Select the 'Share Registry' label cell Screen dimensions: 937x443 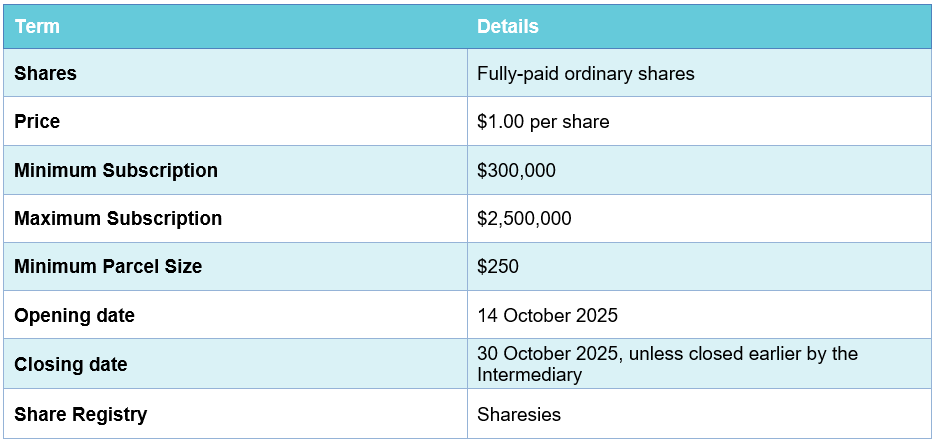[80, 414]
